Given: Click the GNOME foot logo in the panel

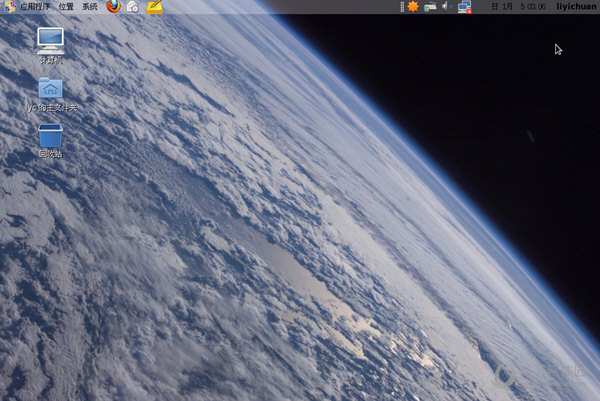Looking at the screenshot, I should point(9,7).
